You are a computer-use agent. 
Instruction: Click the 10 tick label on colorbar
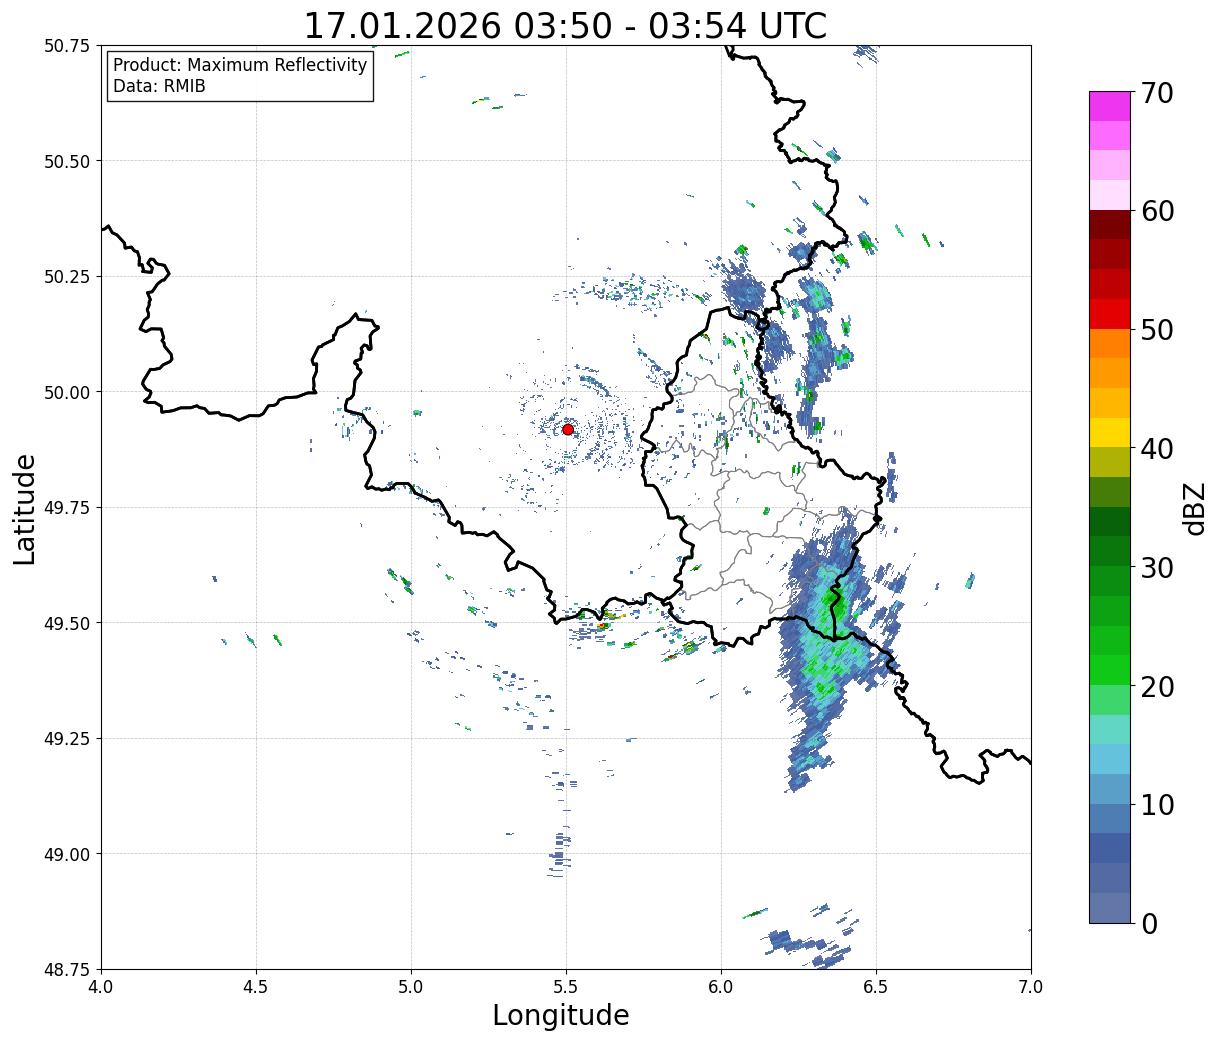click(x=1158, y=804)
